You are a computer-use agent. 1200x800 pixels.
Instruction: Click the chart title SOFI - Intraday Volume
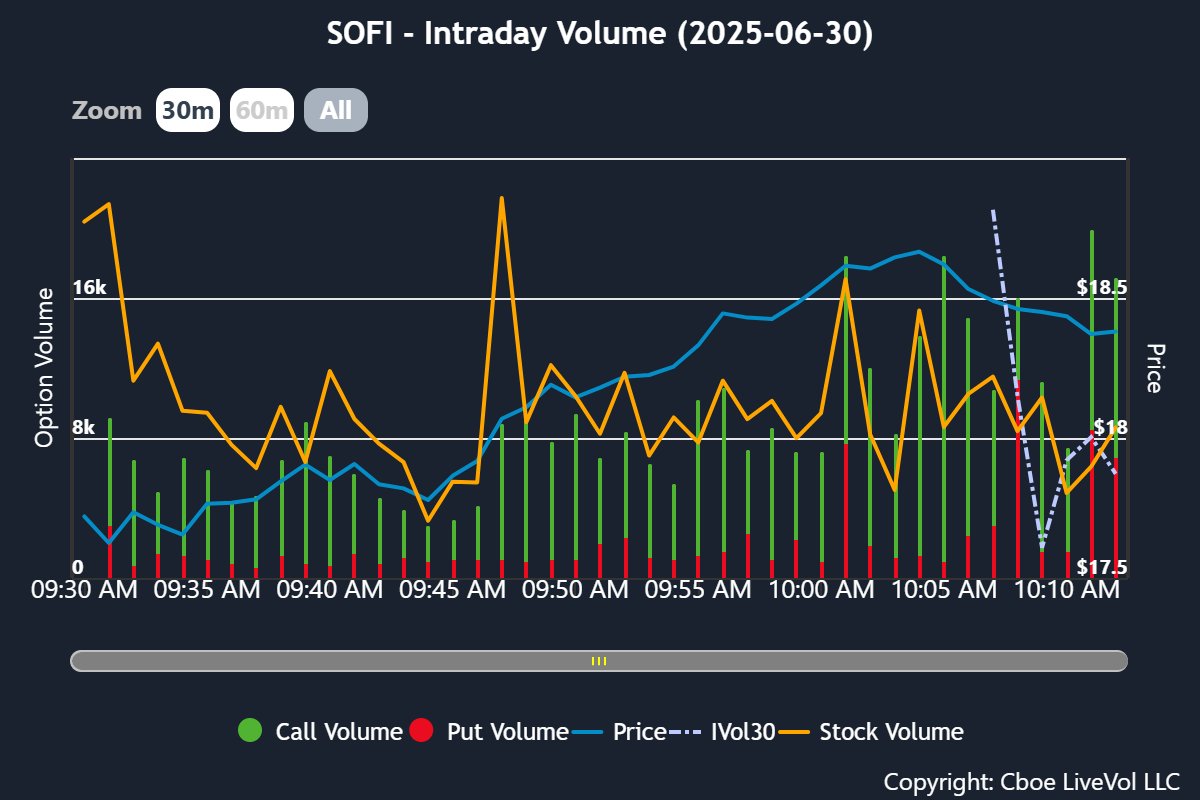[600, 33]
